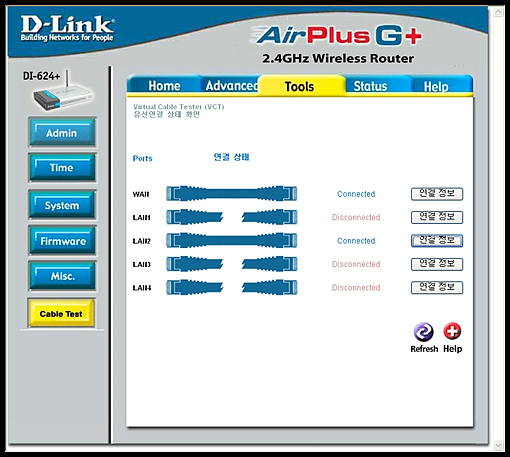Click the 2.4GHz Wireless Router title text
The image size is (510, 457).
[x=338, y=58]
